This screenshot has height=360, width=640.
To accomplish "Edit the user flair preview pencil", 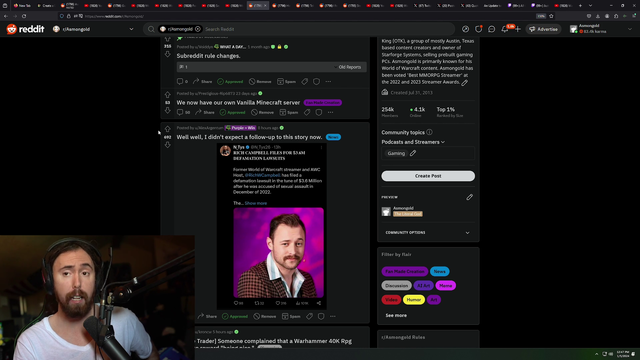I will (469, 197).
